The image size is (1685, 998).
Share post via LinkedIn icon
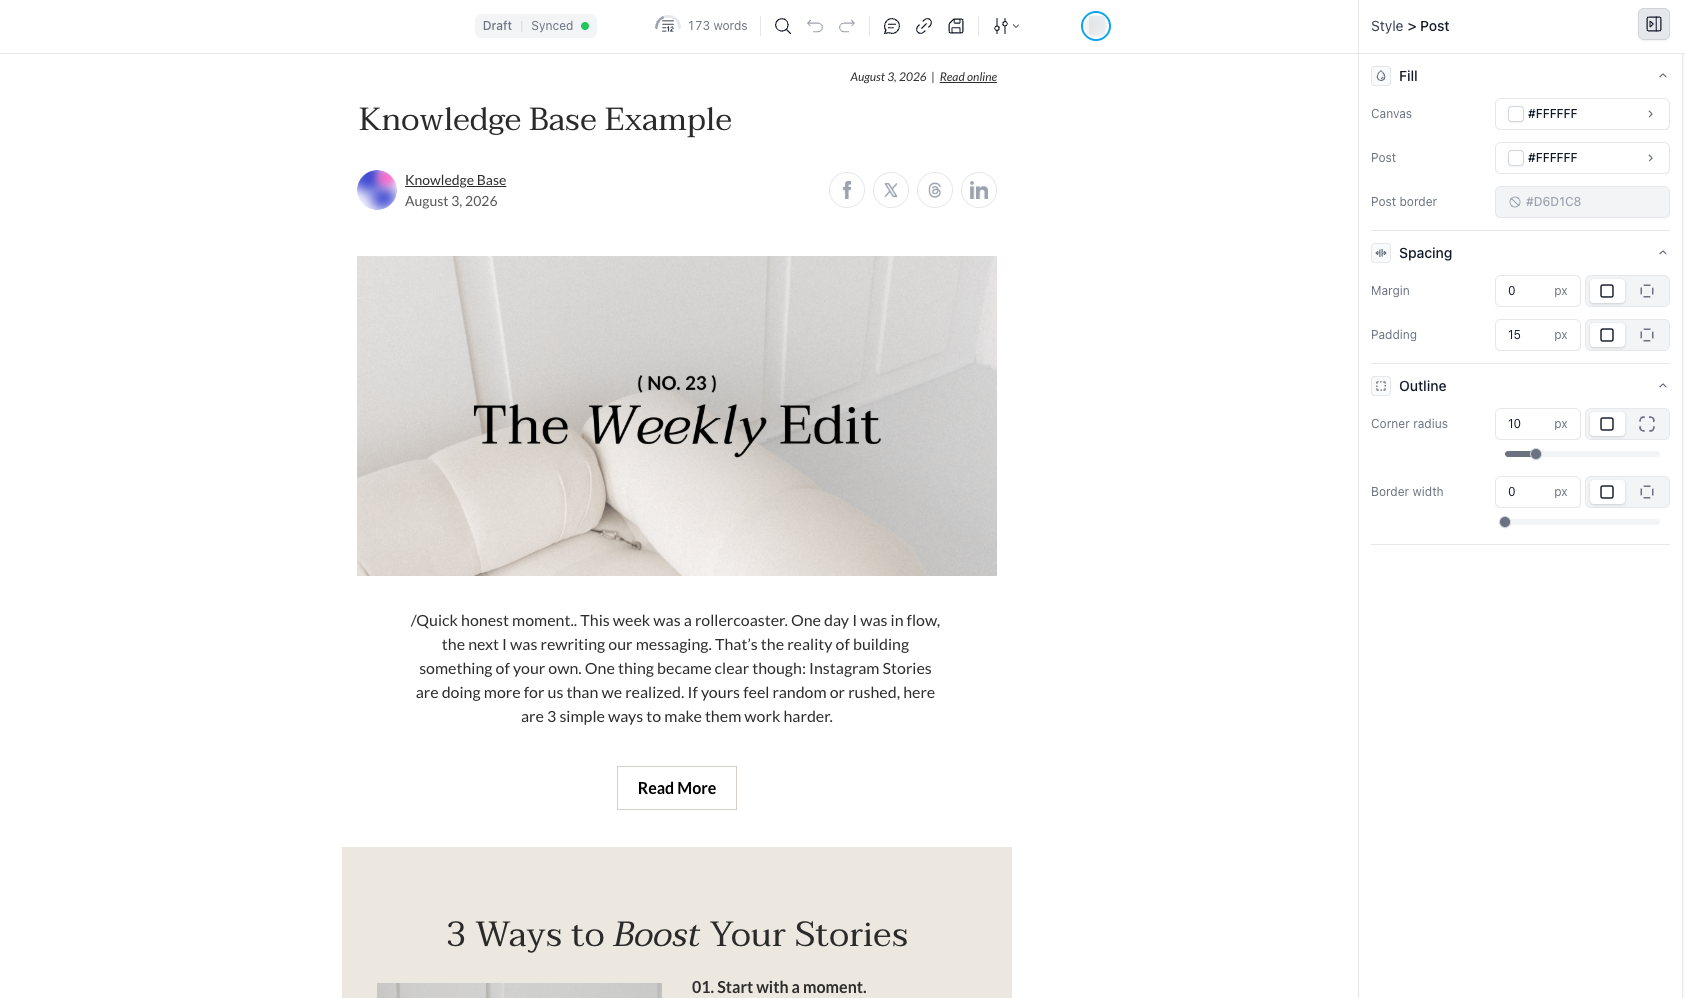[x=979, y=190]
